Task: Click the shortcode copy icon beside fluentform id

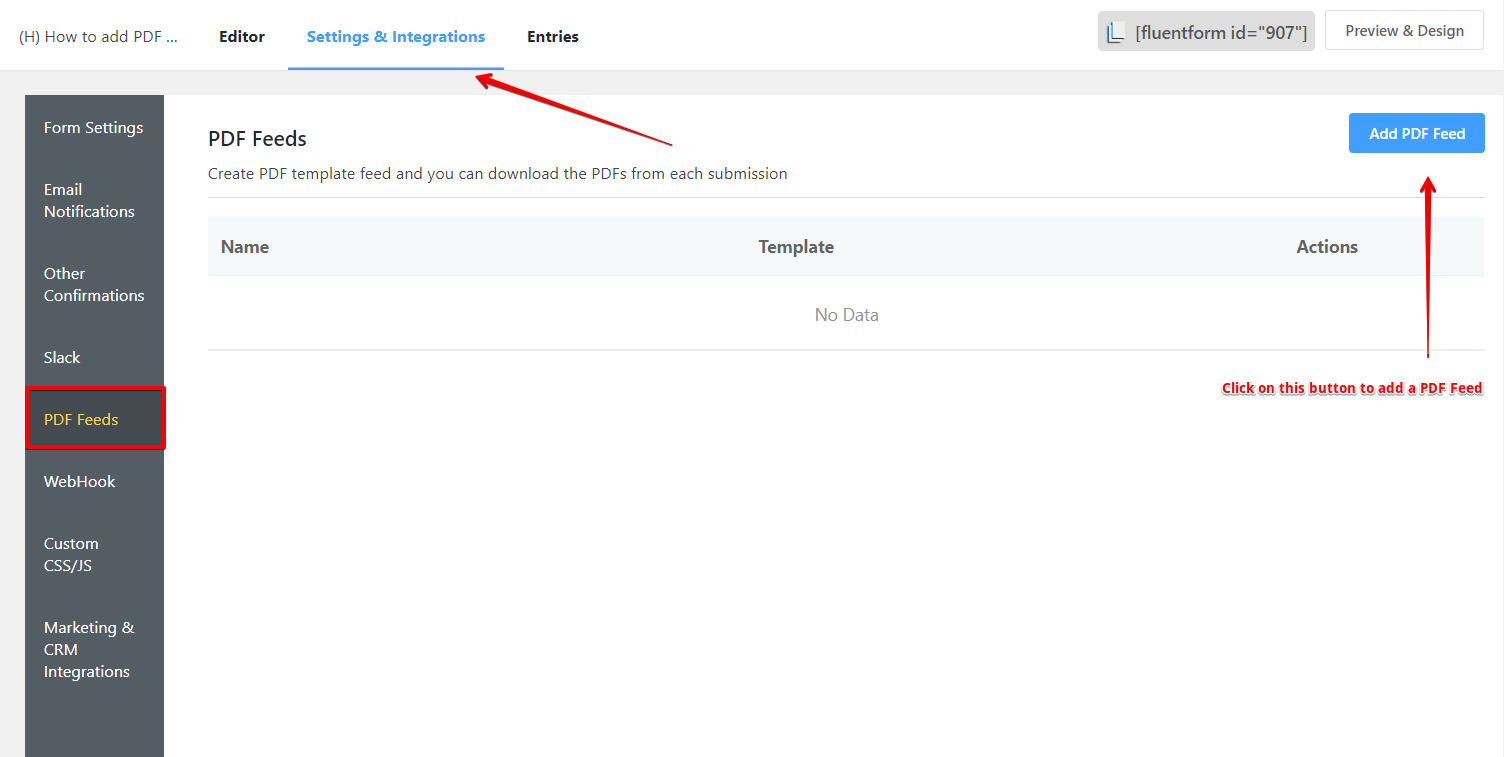Action: (1116, 31)
